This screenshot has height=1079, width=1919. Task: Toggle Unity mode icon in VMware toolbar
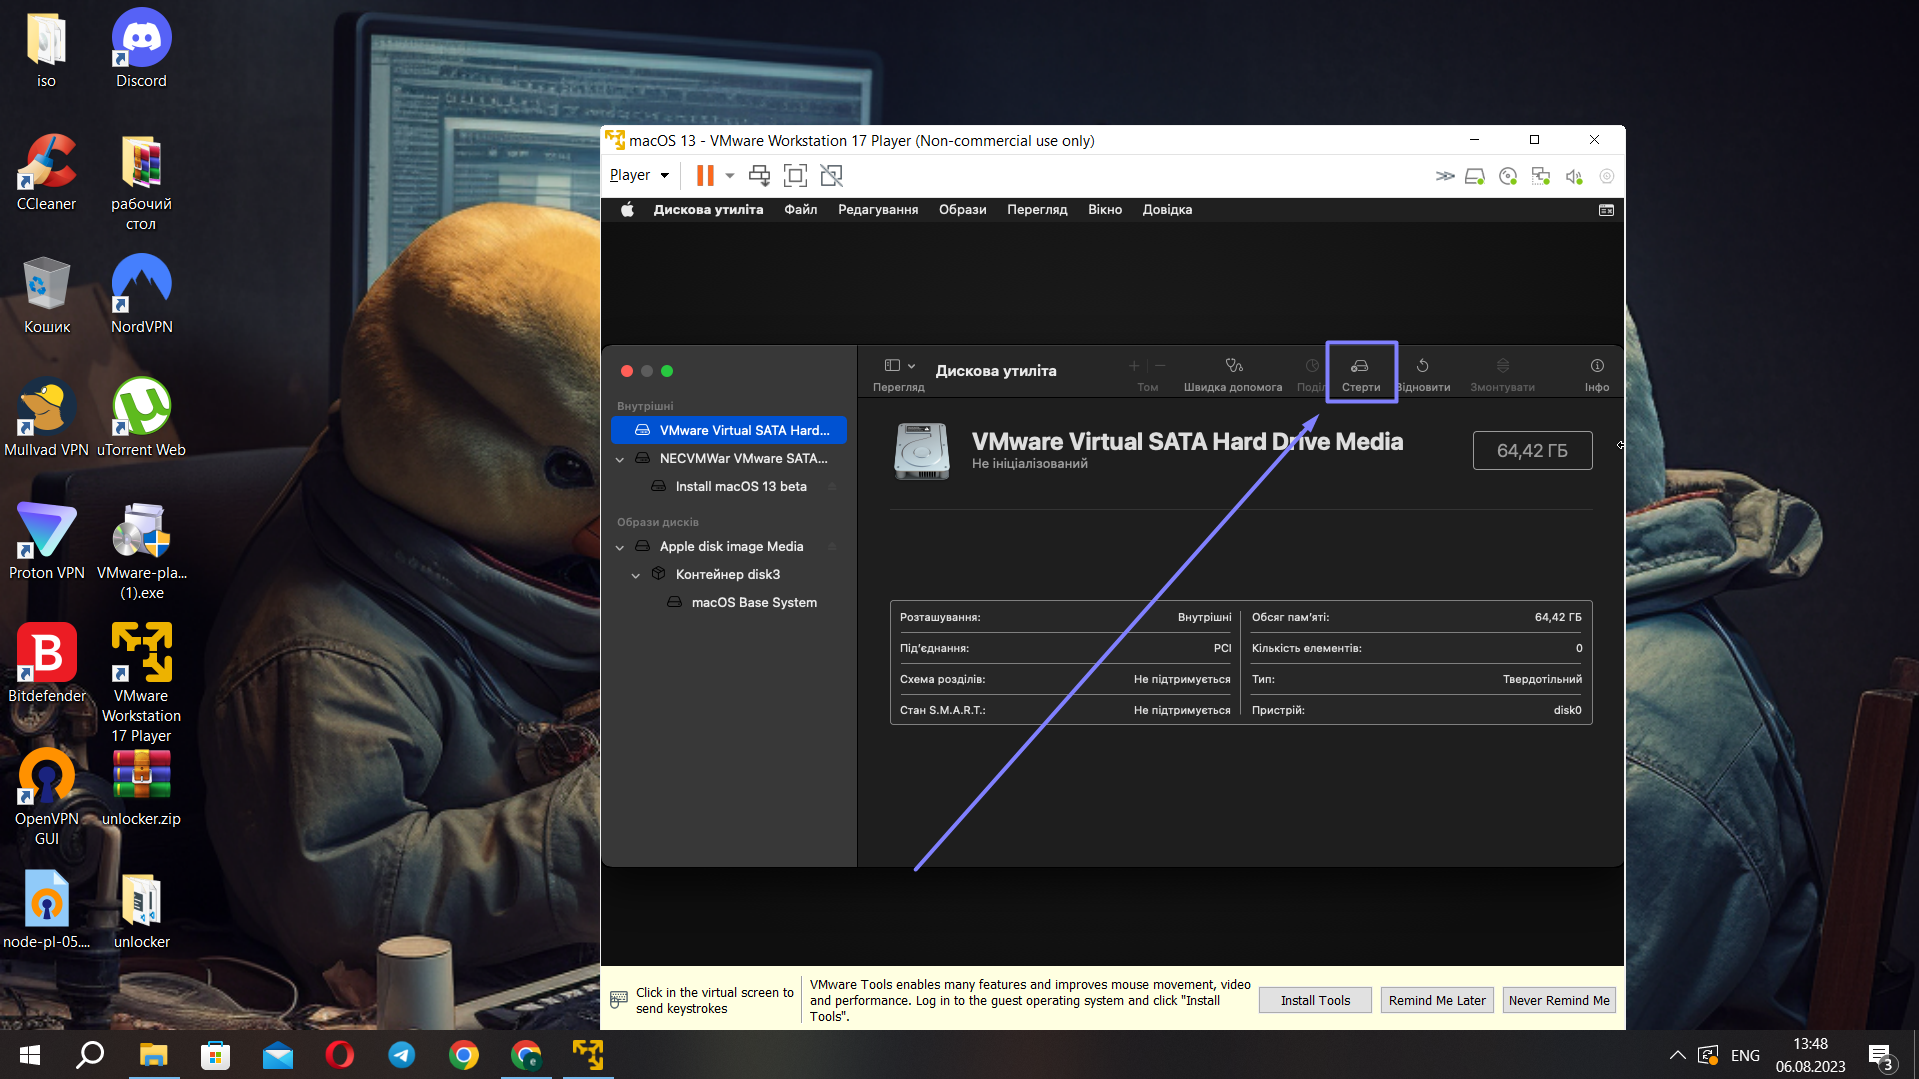[831, 176]
